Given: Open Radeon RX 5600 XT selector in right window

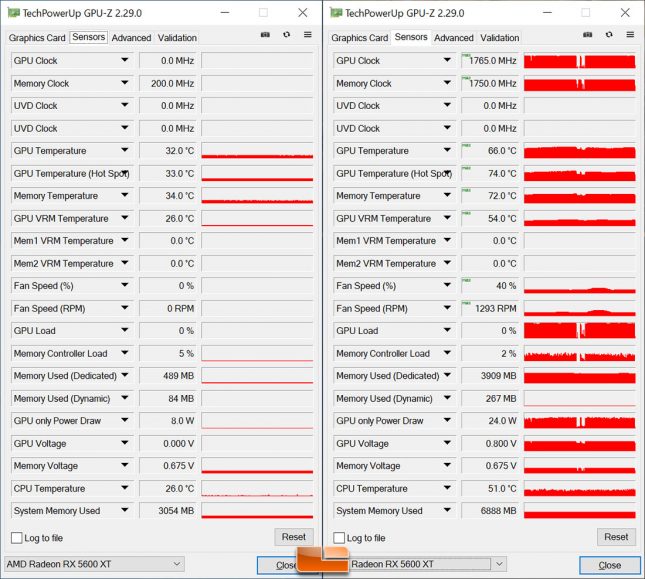Looking at the screenshot, I should click(428, 564).
